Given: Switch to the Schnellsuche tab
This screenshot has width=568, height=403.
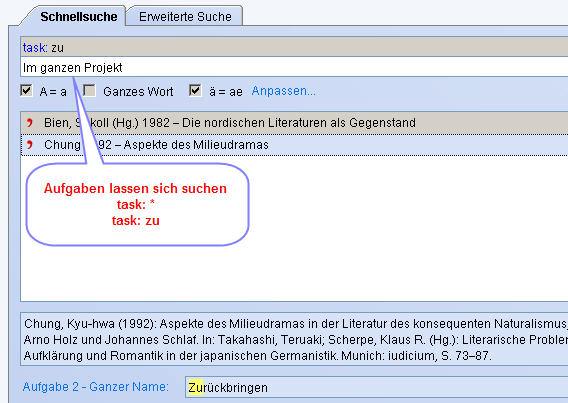Looking at the screenshot, I should [x=79, y=17].
